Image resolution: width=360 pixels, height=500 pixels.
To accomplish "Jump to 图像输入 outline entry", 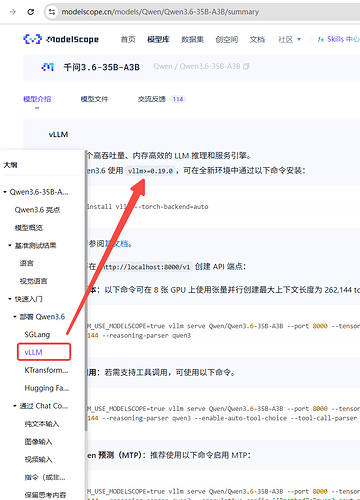I will tap(38, 442).
